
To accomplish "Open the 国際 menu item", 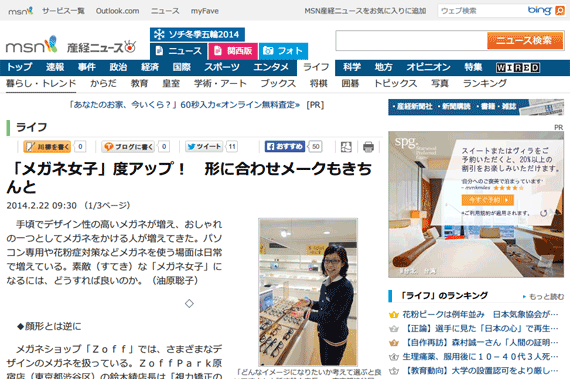I will point(182,67).
